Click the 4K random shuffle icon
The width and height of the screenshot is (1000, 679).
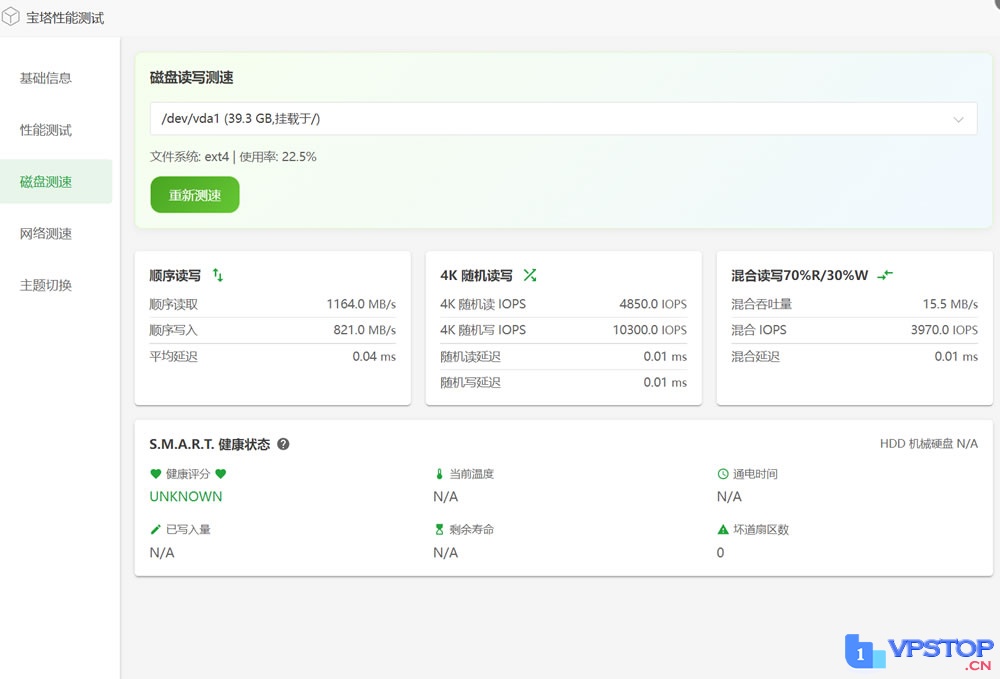(x=530, y=275)
